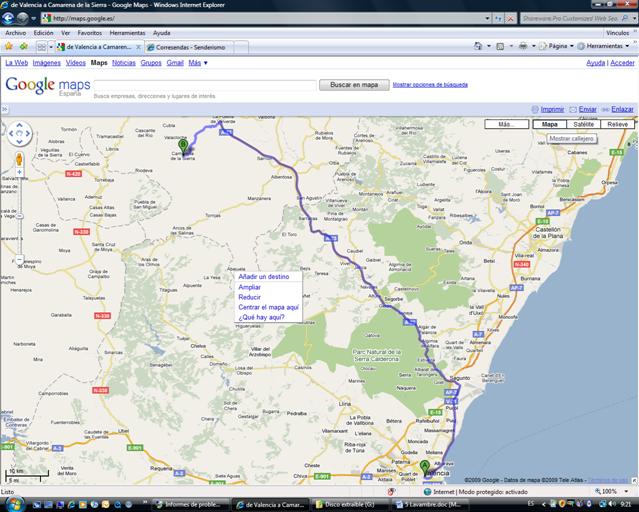Viewport: 639px width, 512px height.
Task: Open the Herramientas command bar dropdown
Action: click(604, 46)
